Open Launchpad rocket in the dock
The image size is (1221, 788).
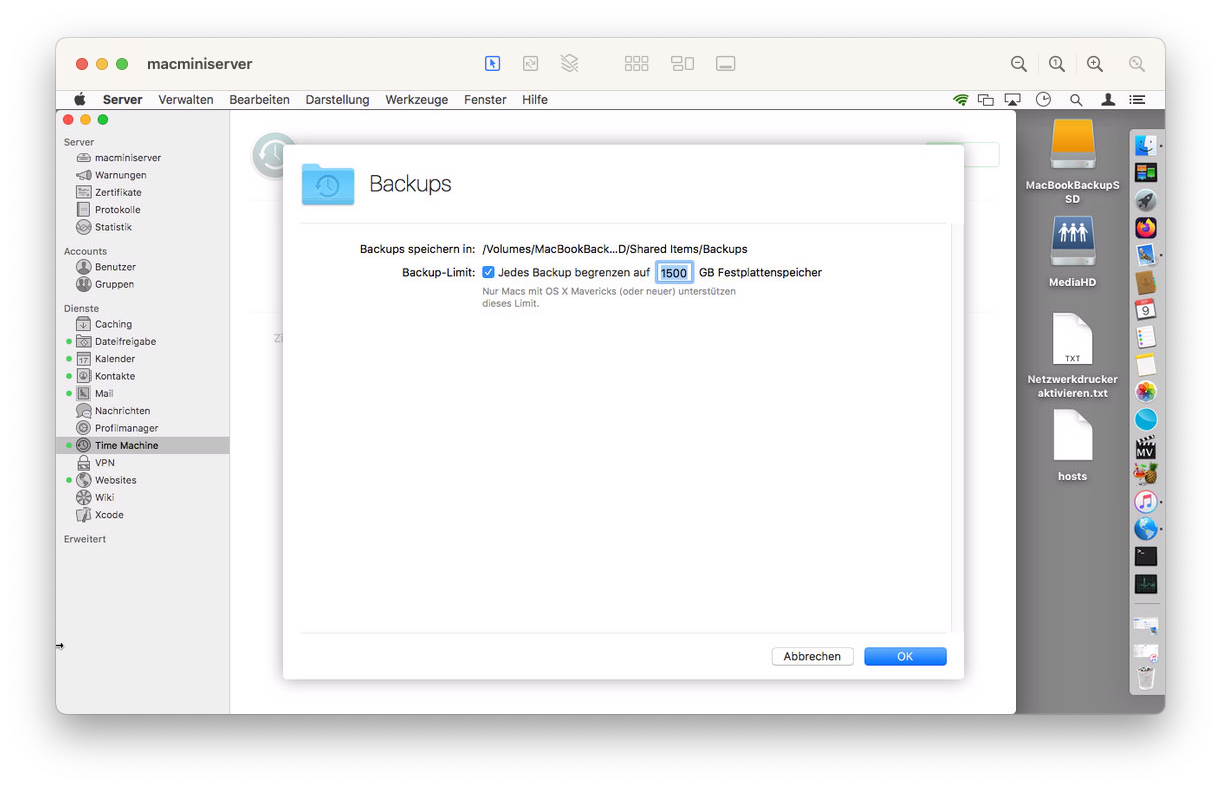(x=1146, y=201)
